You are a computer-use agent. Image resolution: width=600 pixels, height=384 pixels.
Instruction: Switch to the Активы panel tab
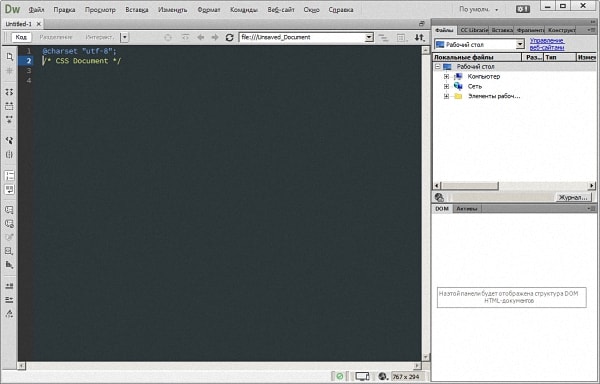tap(467, 209)
